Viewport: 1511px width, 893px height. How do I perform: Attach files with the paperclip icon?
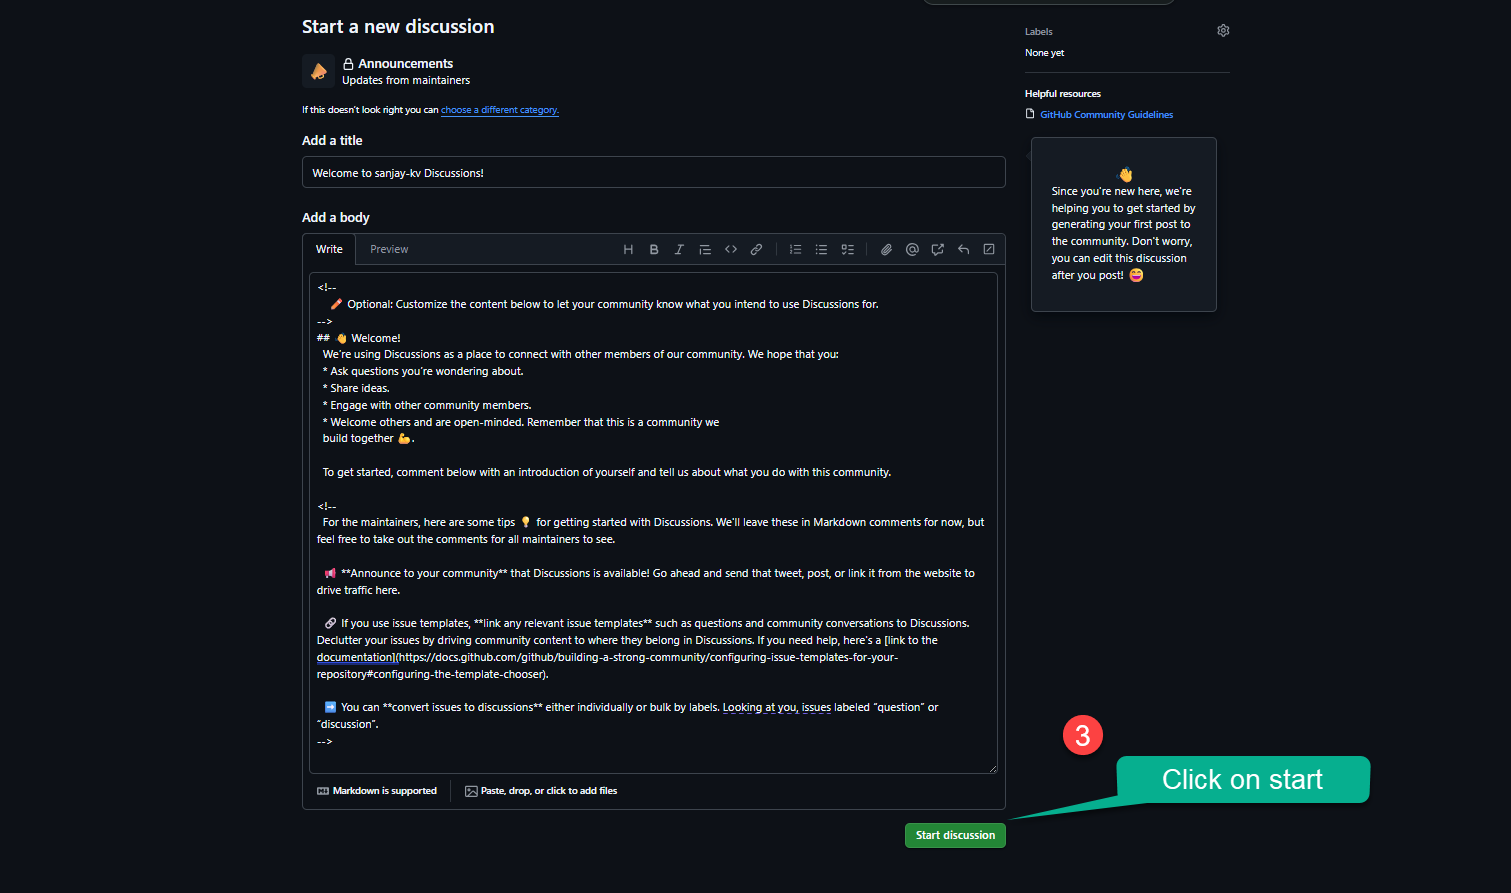[886, 250]
